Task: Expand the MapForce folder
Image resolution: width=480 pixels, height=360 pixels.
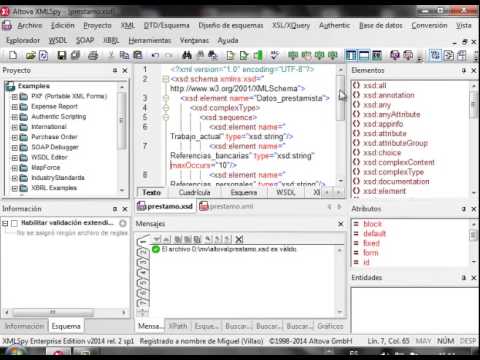Action: point(14,168)
